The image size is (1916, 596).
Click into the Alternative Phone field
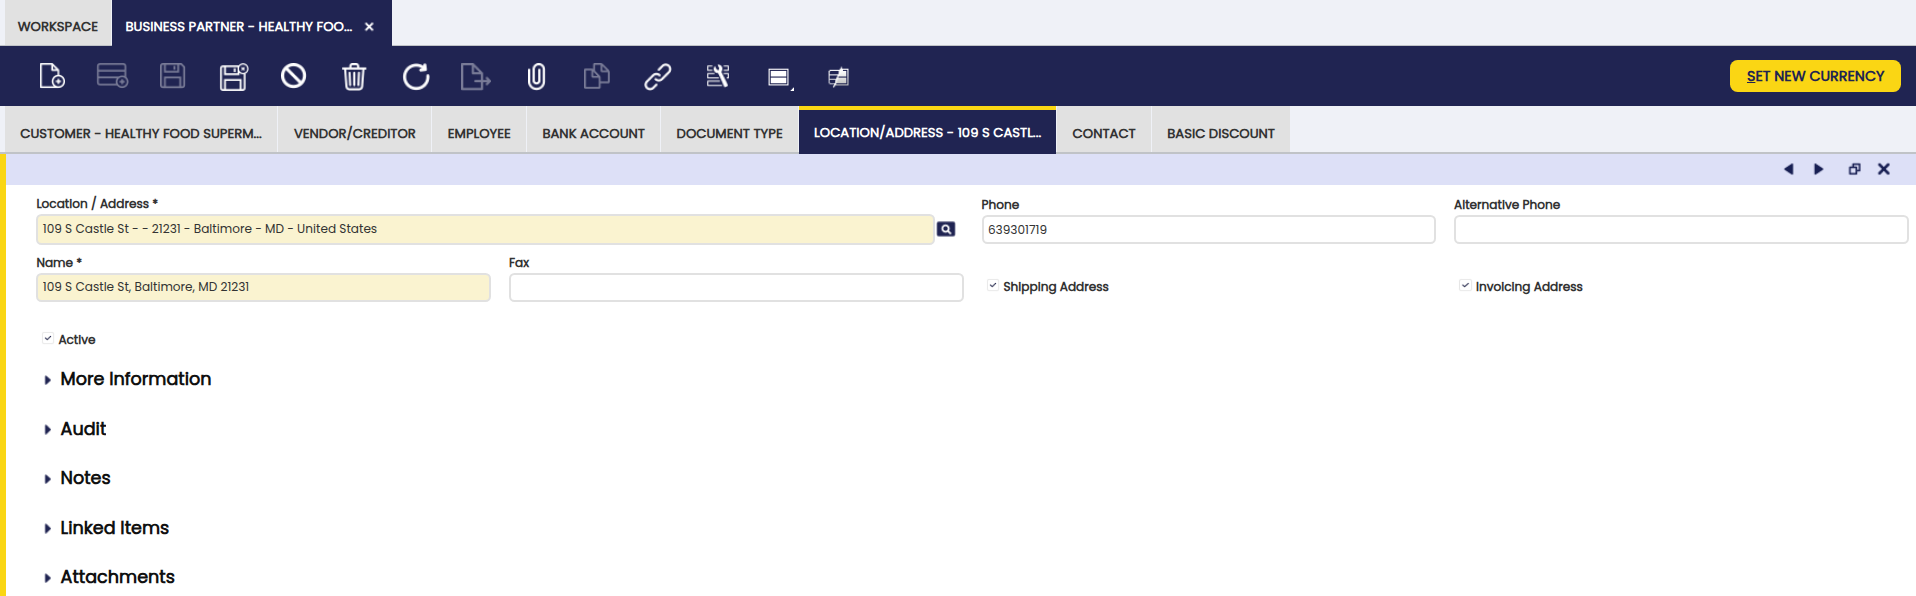pos(1680,229)
